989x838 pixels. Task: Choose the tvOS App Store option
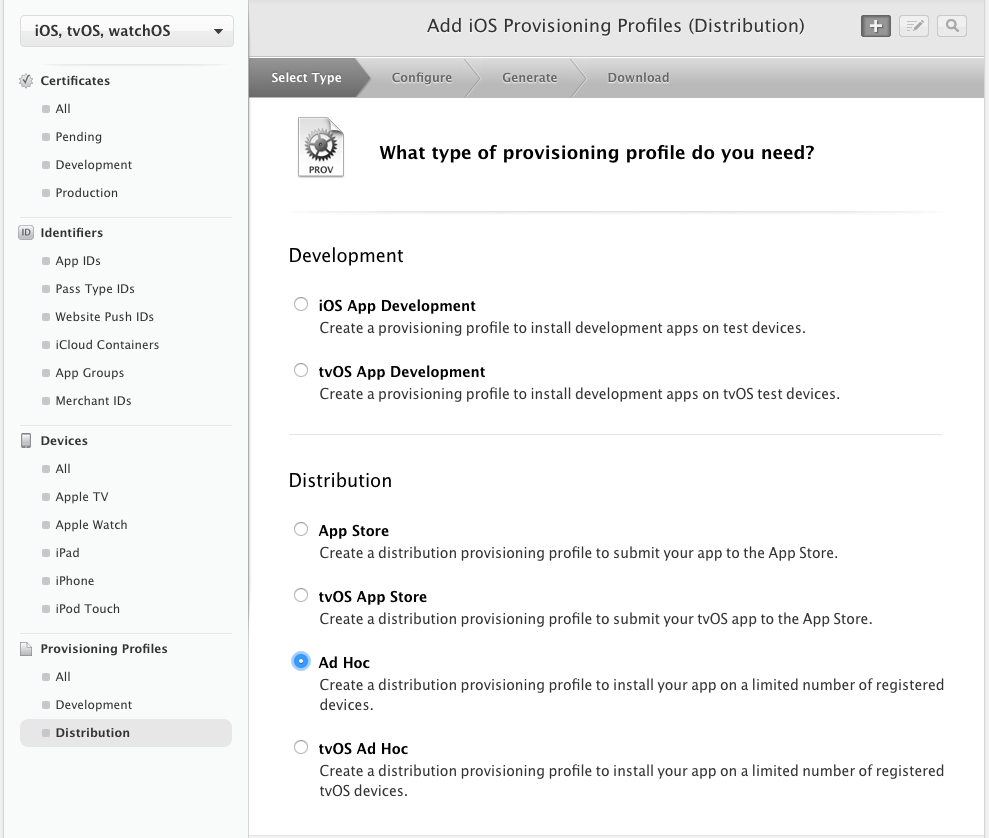[301, 596]
